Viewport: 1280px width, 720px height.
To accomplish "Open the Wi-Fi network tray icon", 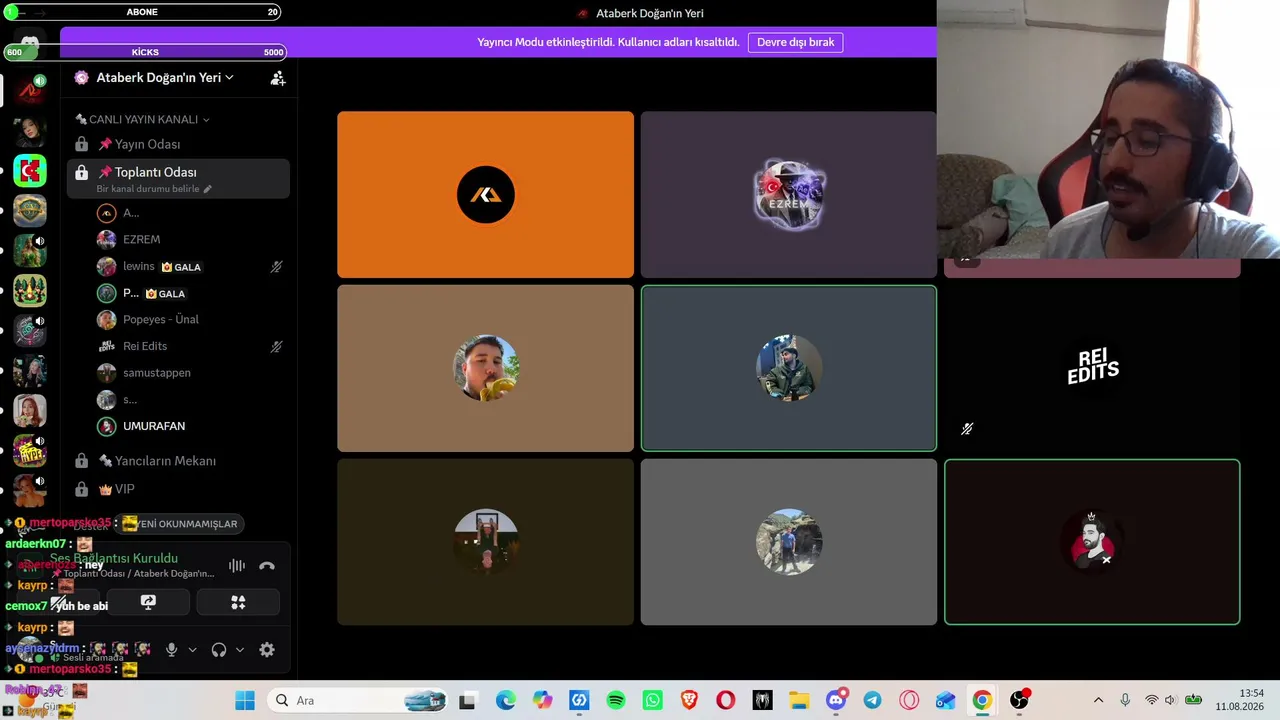I will (x=1151, y=701).
